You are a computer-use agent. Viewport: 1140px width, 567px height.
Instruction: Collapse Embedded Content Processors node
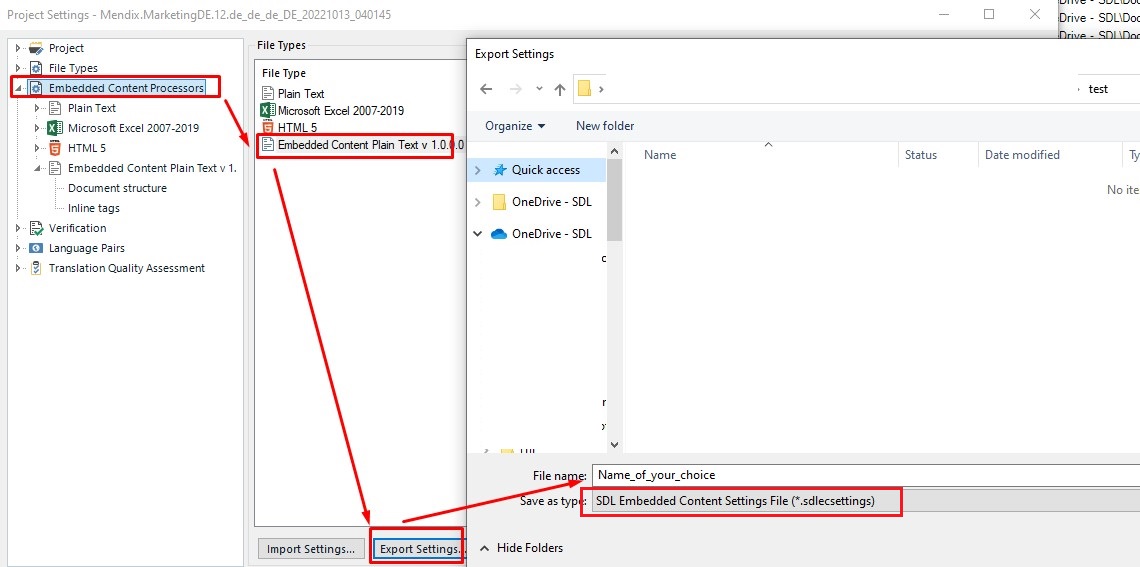pos(18,88)
